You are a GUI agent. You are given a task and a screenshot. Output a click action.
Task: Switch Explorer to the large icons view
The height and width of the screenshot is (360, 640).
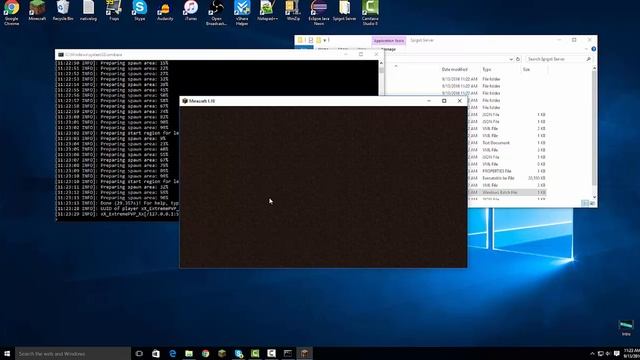pos(592,203)
